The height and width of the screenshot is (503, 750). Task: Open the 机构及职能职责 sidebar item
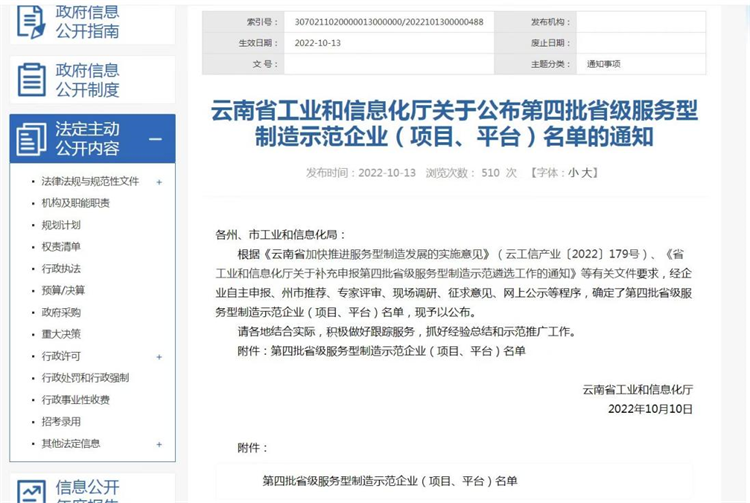(75, 203)
